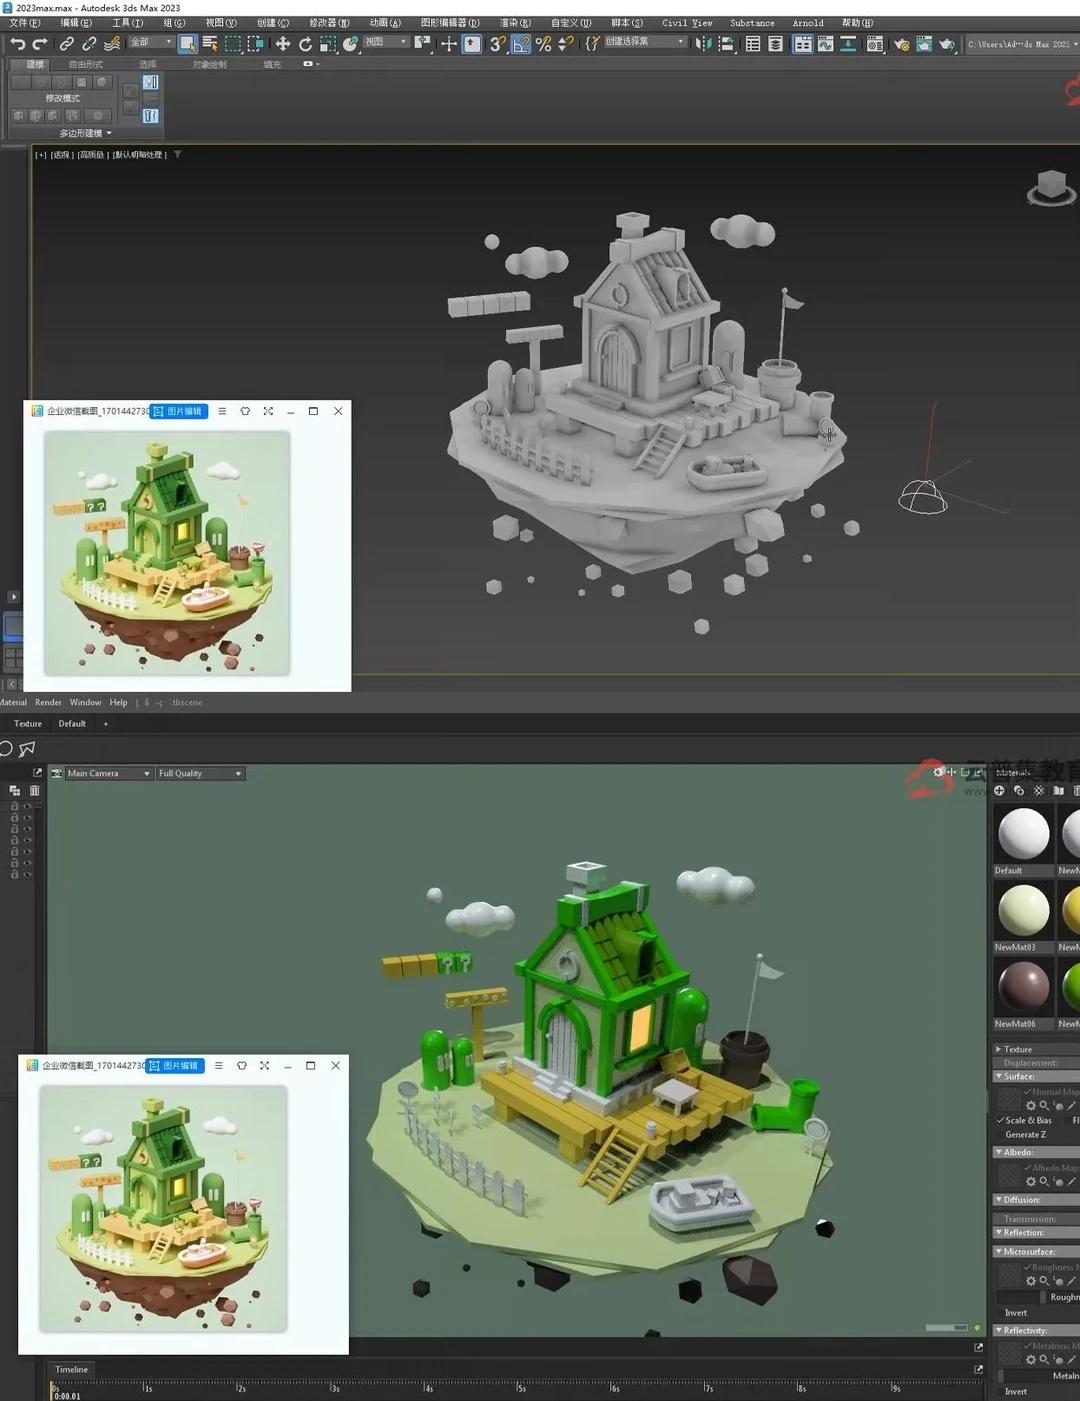Open the 修改器(M) menu
This screenshot has height=1401, width=1080.
click(x=329, y=23)
